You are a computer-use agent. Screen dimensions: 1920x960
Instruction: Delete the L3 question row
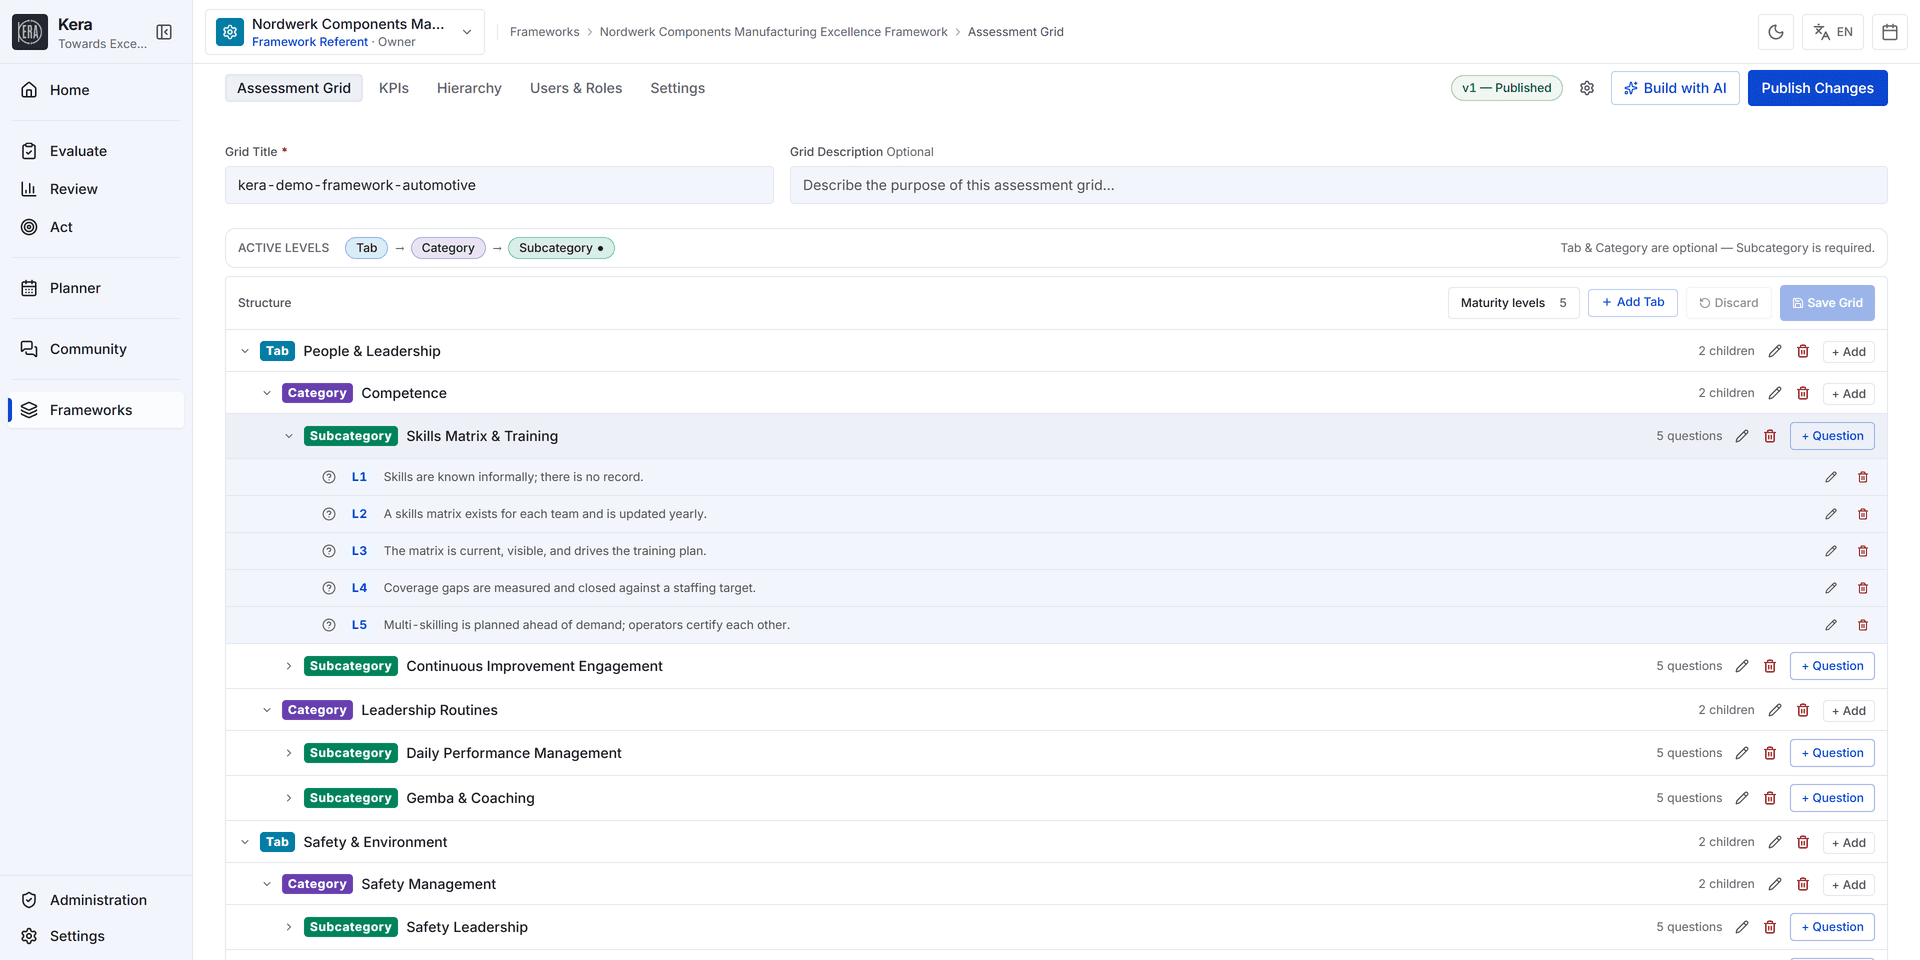(1863, 551)
